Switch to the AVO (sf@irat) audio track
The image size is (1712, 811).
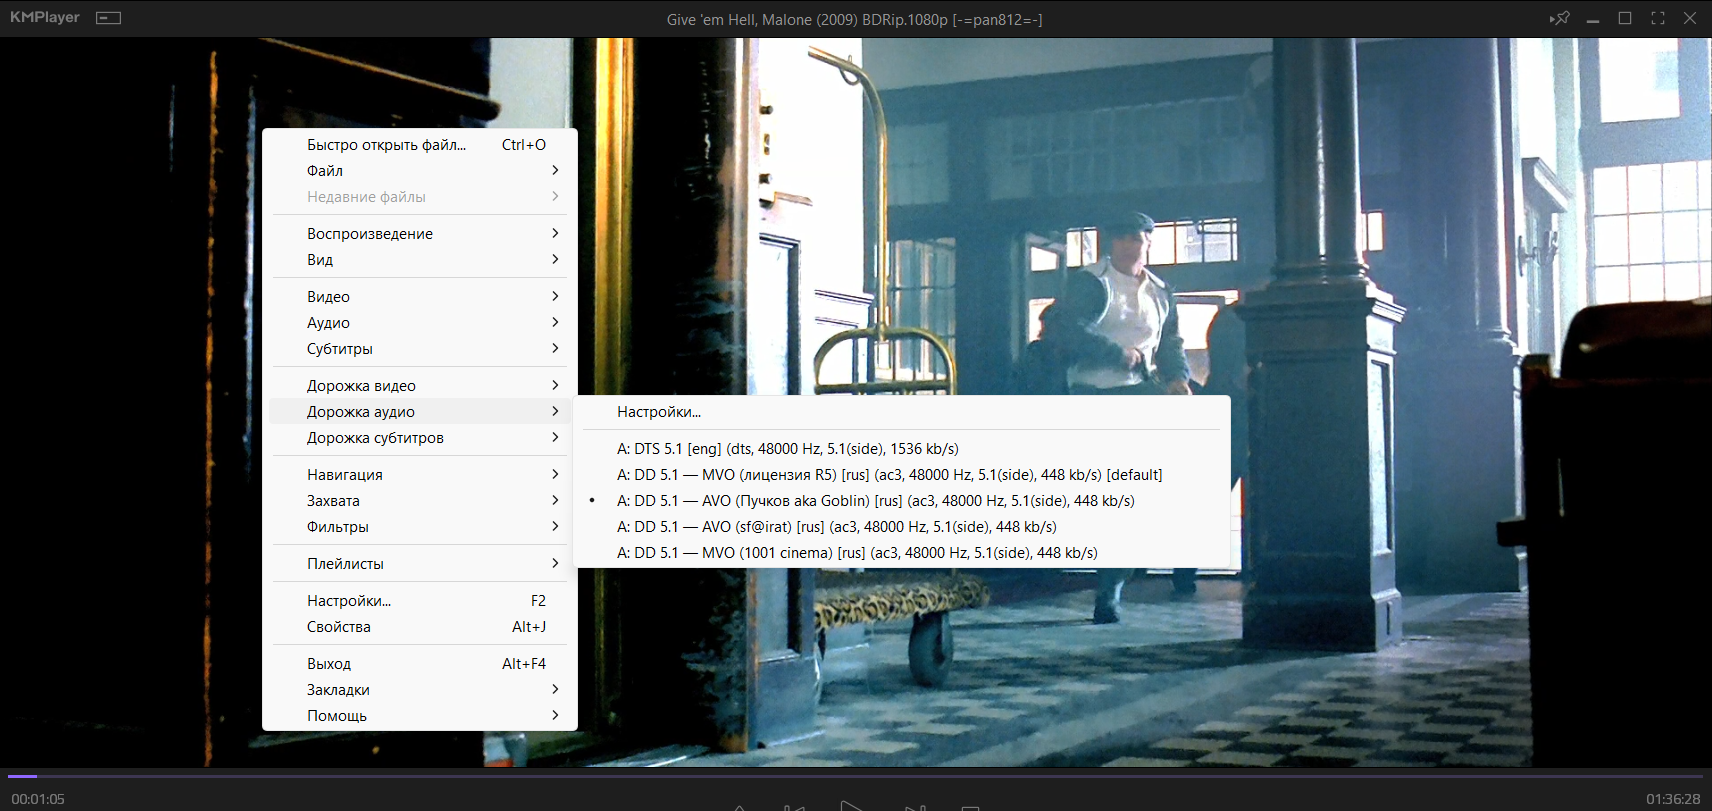click(902, 527)
